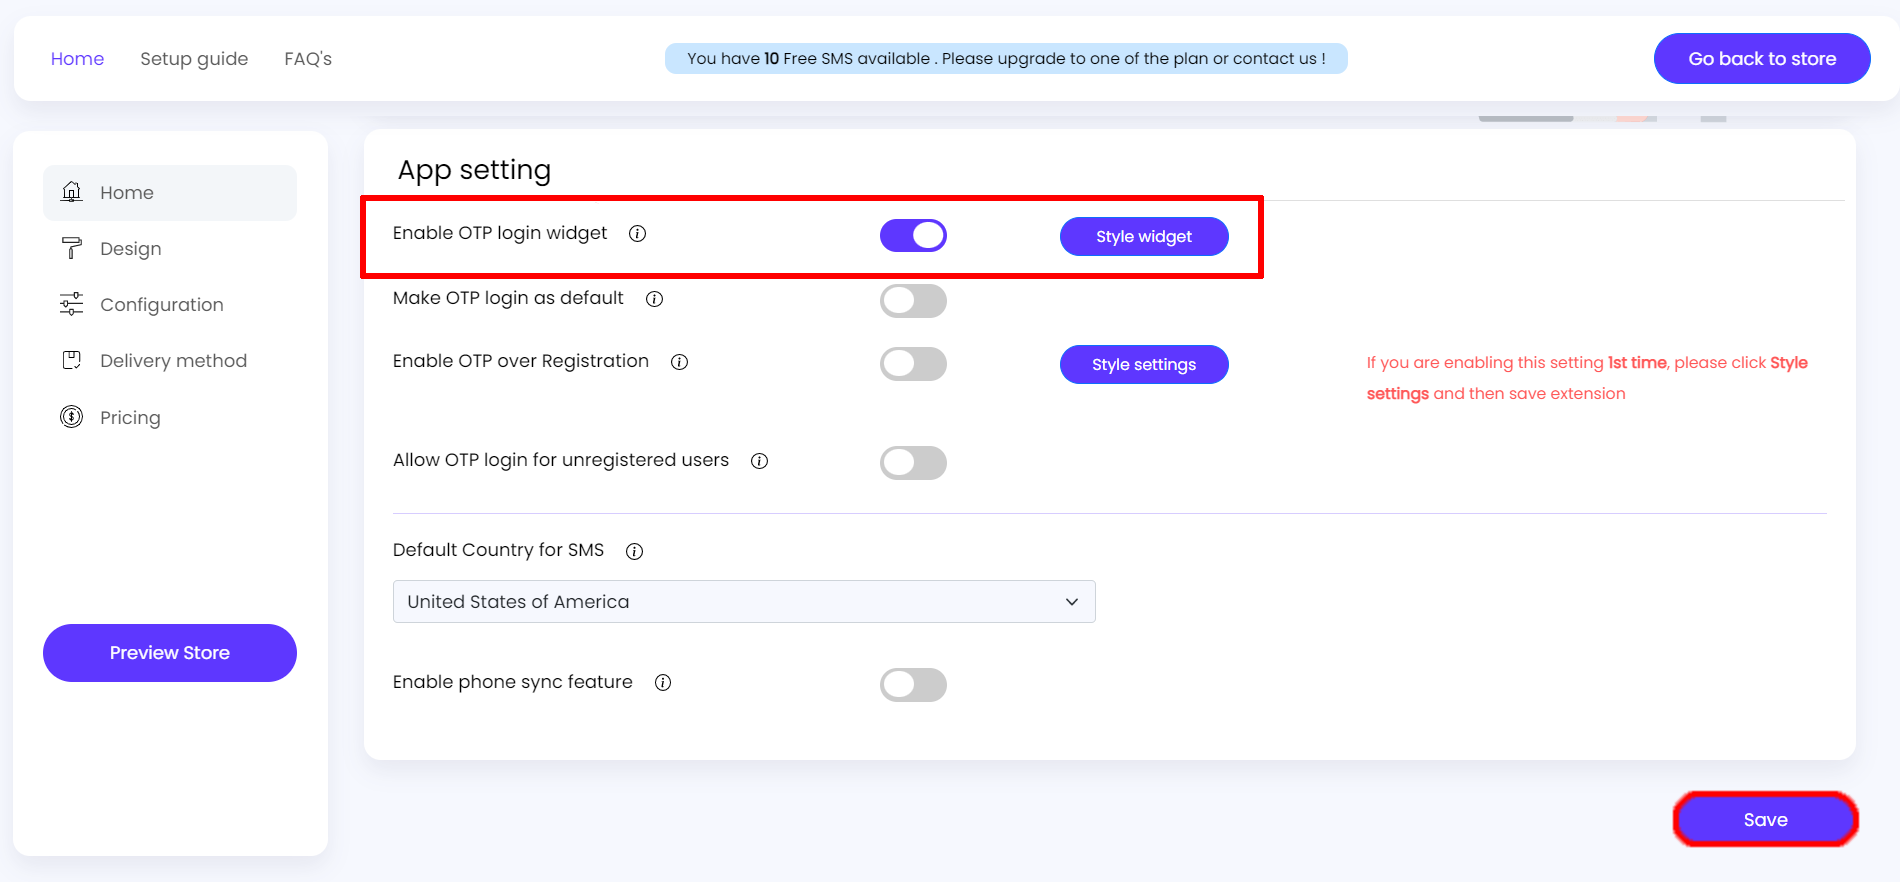The height and width of the screenshot is (882, 1900).
Task: Go to the FAQ's tab
Action: 308,59
